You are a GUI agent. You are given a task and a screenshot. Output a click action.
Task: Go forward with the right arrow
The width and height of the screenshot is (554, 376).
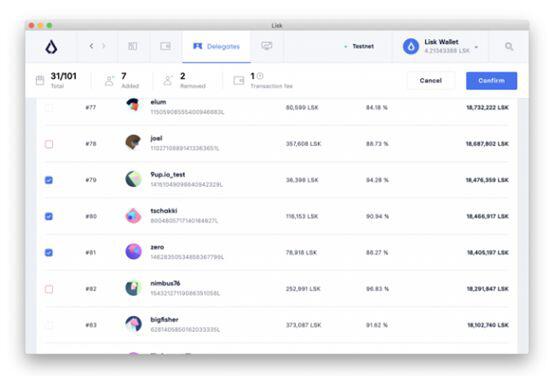coord(104,46)
